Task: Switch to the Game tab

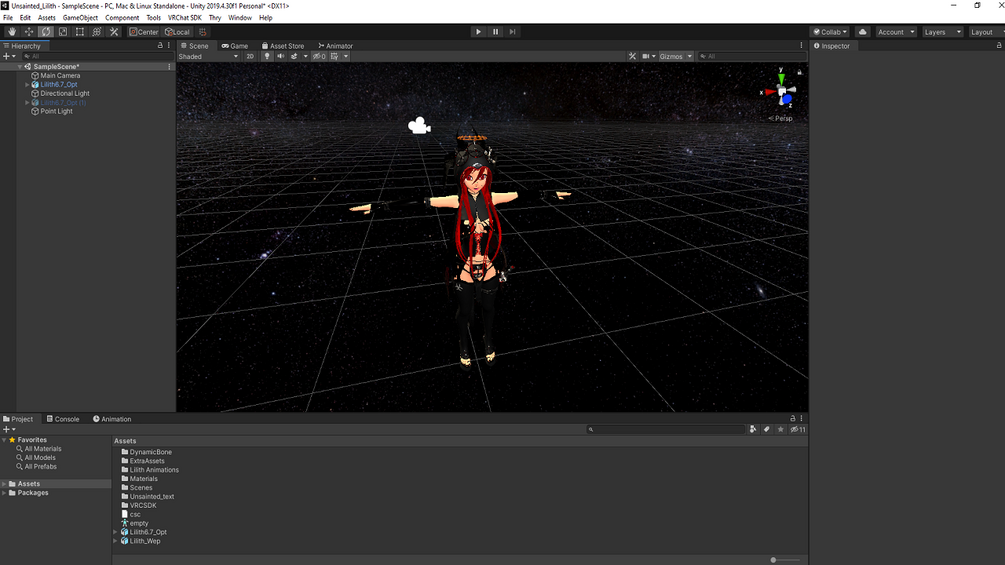Action: pos(235,45)
